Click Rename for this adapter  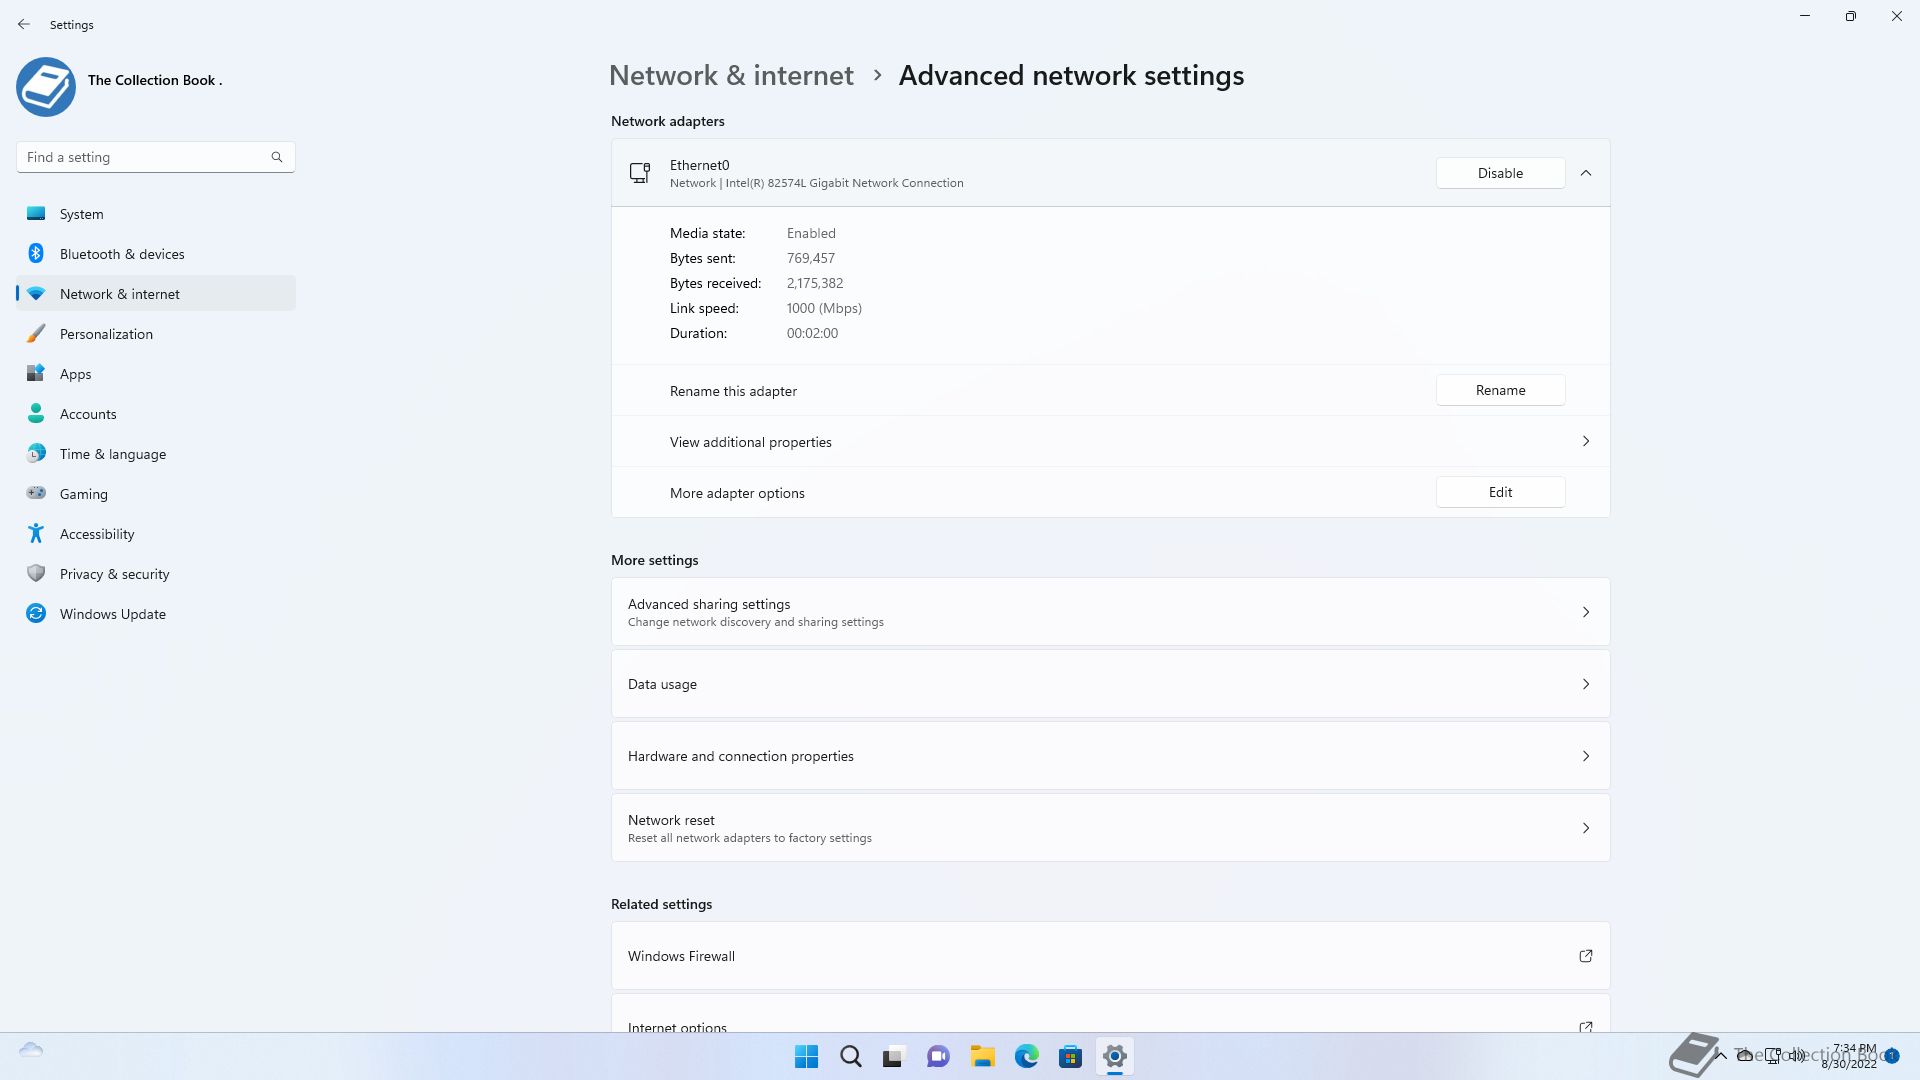[x=1500, y=390]
